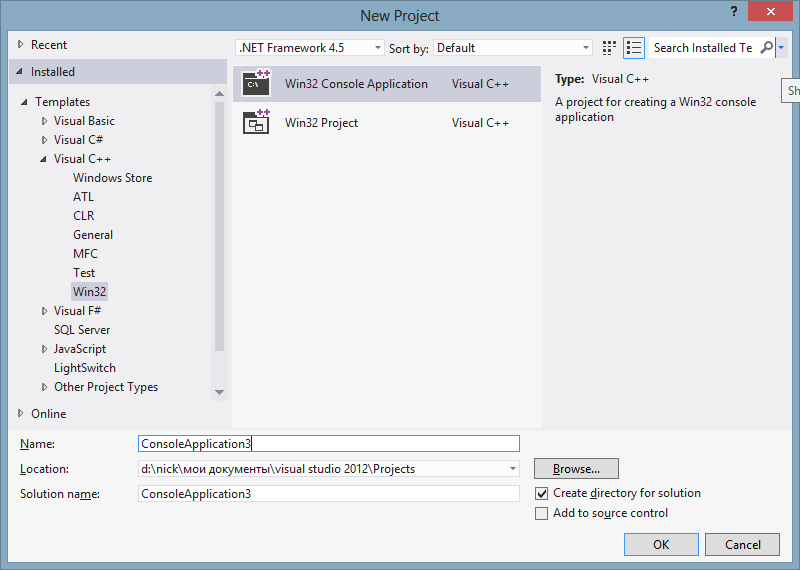The width and height of the screenshot is (800, 570).
Task: Click the scroll down arrow in template tree
Action: tap(219, 392)
